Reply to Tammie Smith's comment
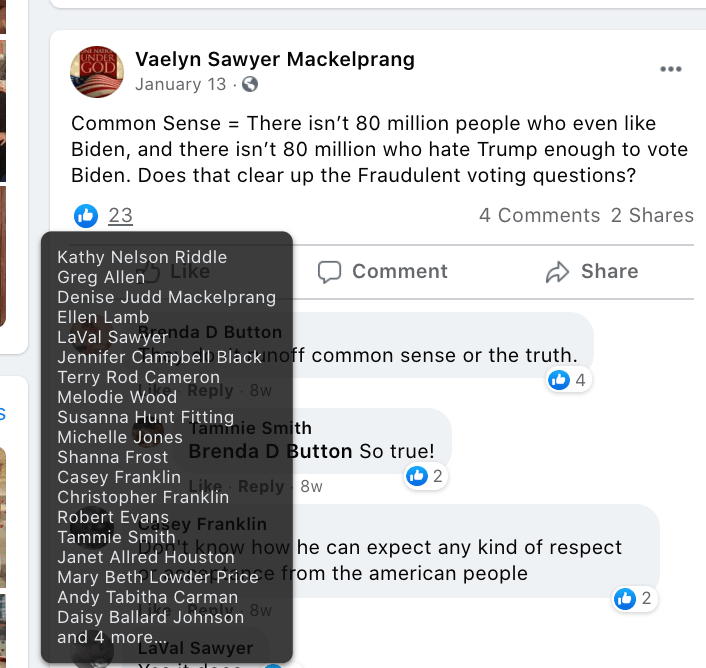The image size is (706, 668). (261, 486)
